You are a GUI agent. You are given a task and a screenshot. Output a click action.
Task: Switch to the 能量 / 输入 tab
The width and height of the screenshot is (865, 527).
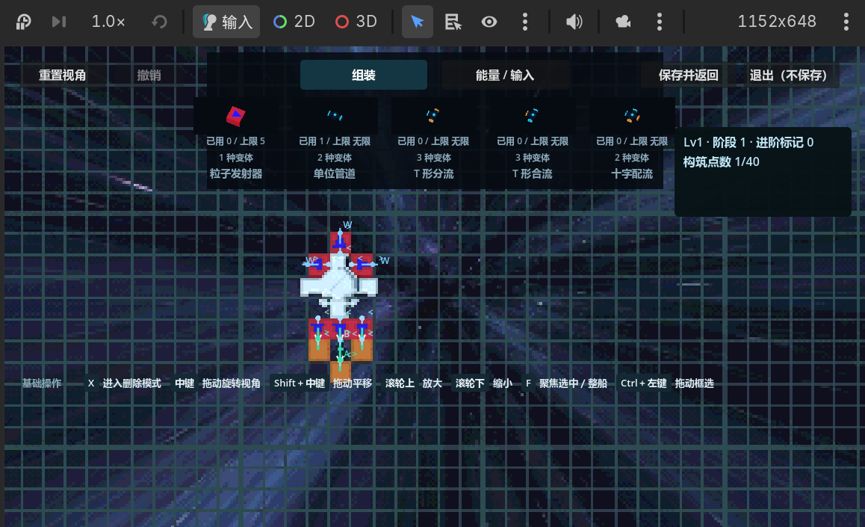(x=505, y=75)
